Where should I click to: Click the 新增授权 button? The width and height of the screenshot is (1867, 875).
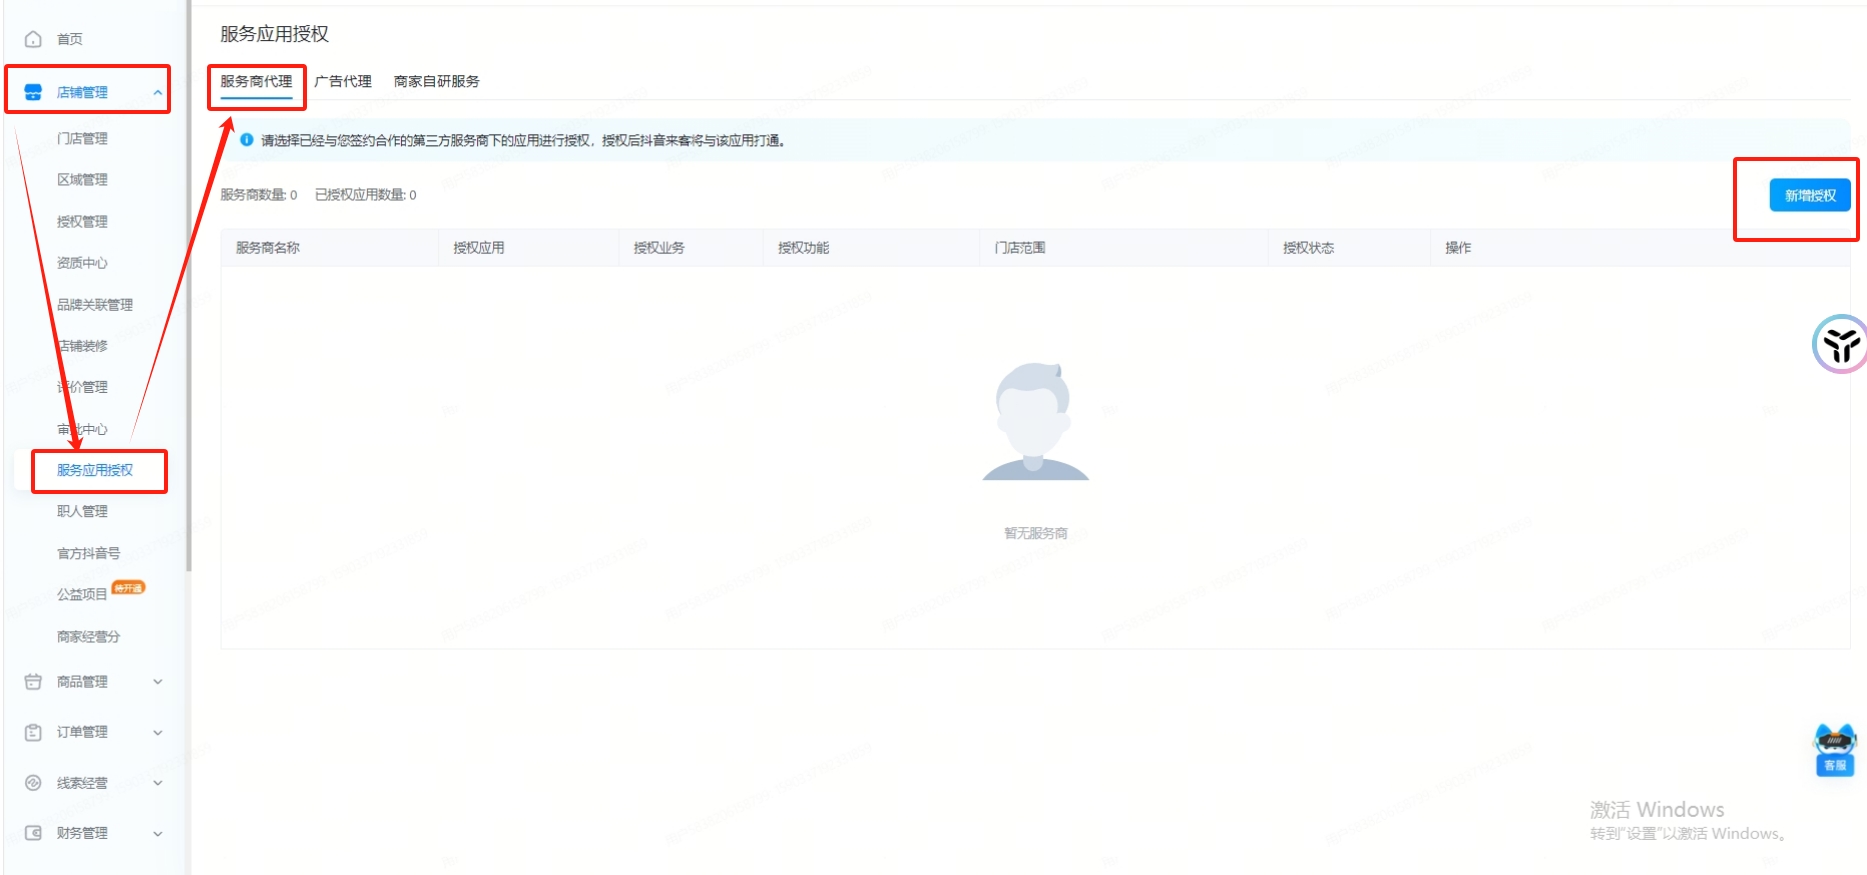(1809, 196)
